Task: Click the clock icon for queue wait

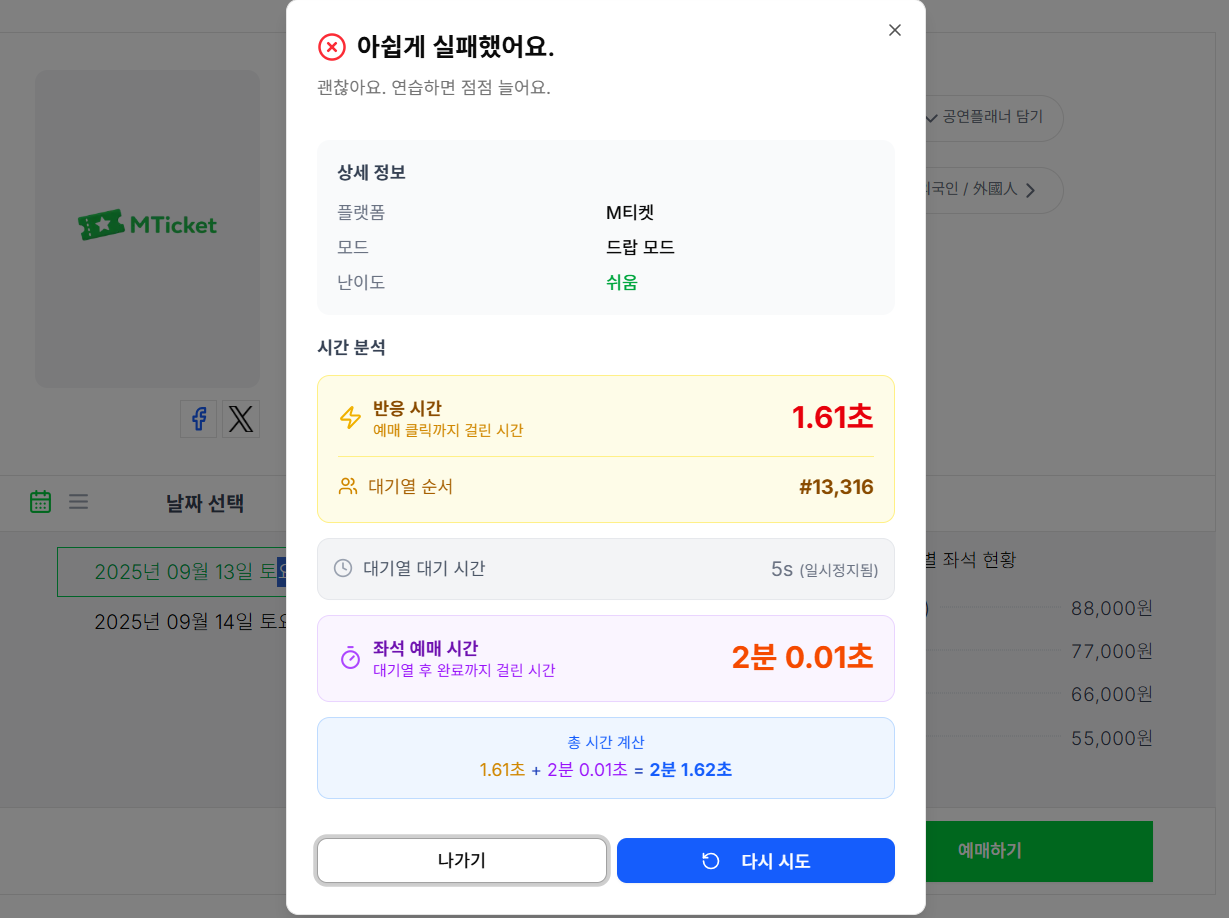Action: click(343, 568)
